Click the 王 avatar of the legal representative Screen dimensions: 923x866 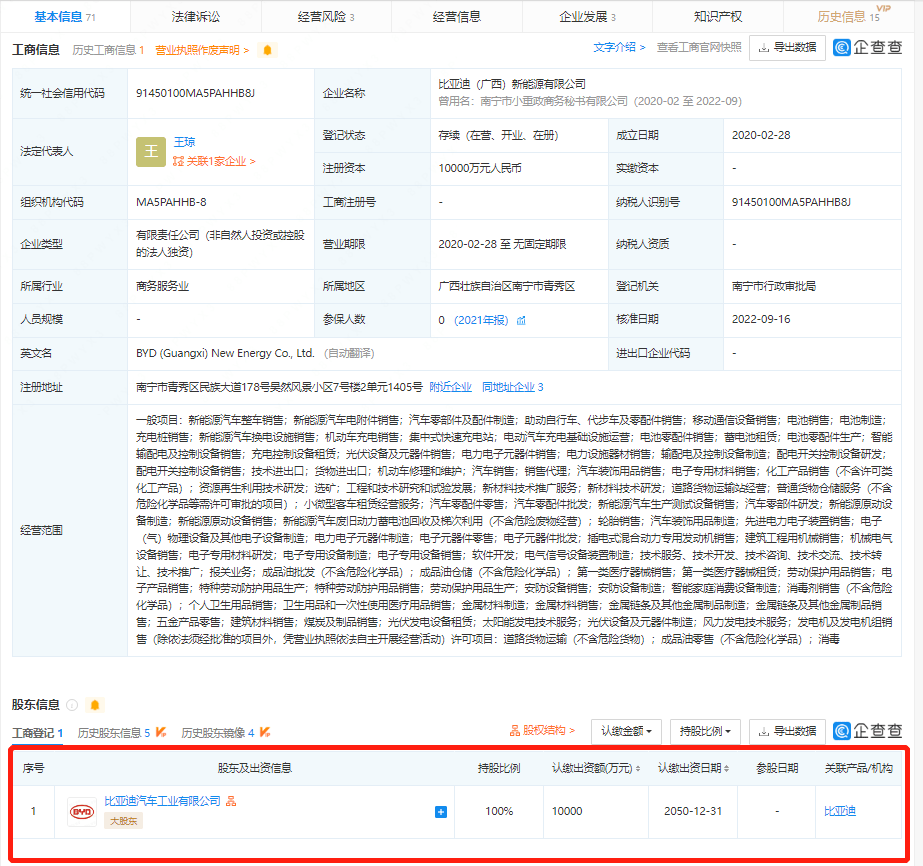point(151,152)
